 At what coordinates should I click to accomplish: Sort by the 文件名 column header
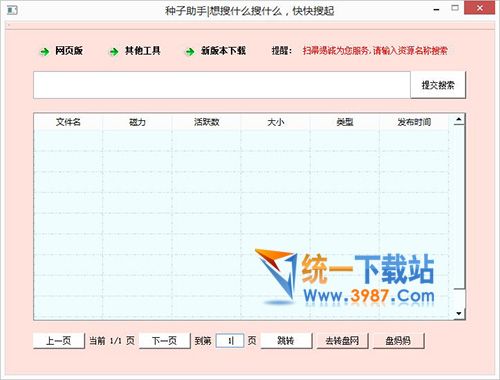pyautogui.click(x=68, y=122)
